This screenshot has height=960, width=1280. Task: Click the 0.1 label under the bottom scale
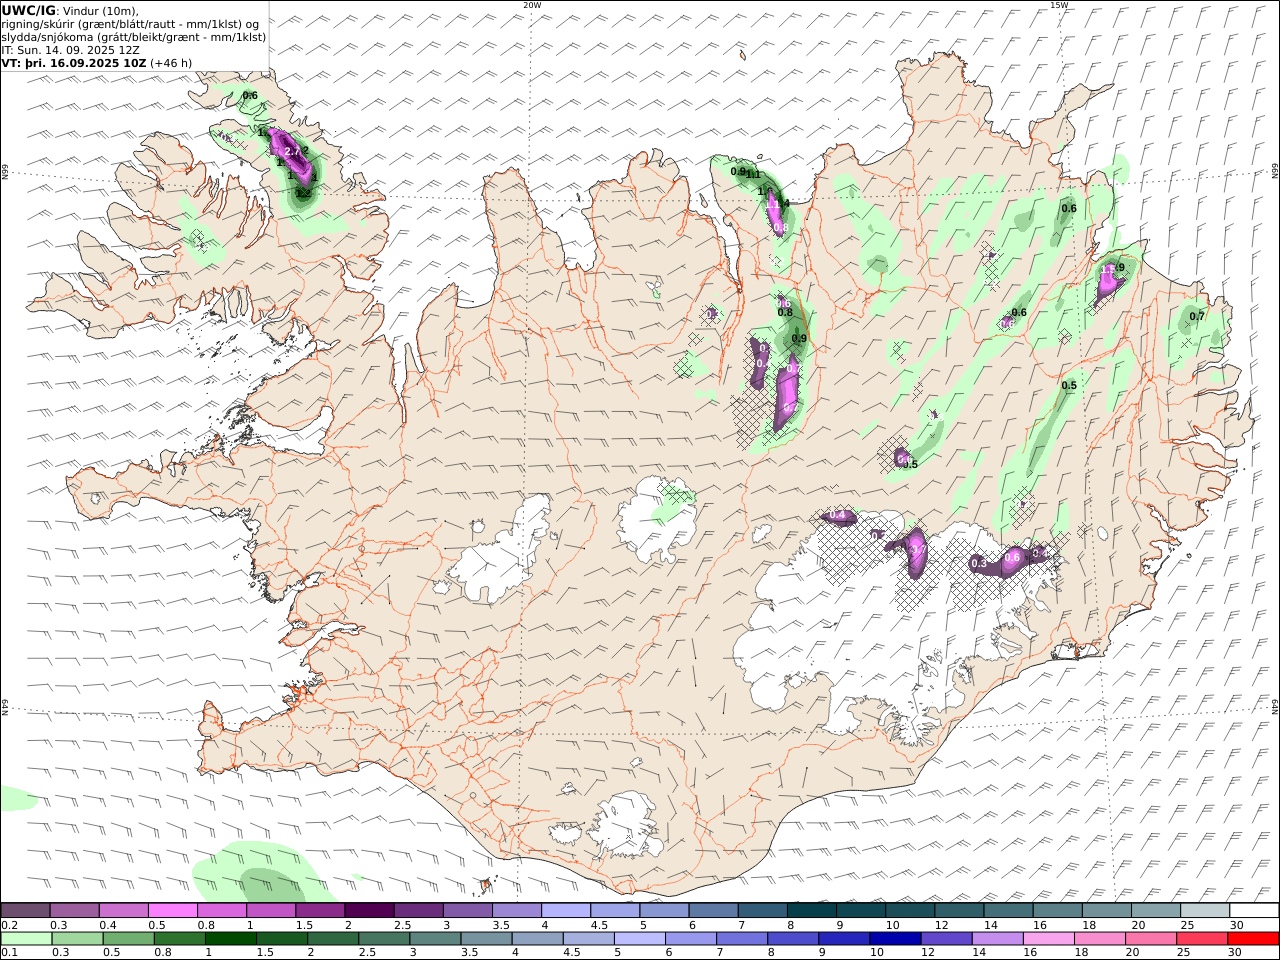click(8, 953)
